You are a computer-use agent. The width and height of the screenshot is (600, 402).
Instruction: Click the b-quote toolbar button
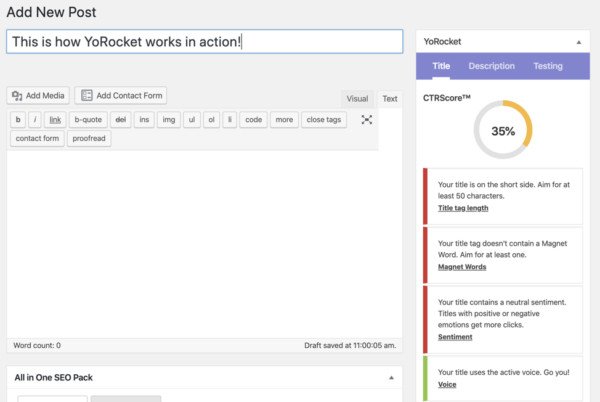click(x=88, y=120)
